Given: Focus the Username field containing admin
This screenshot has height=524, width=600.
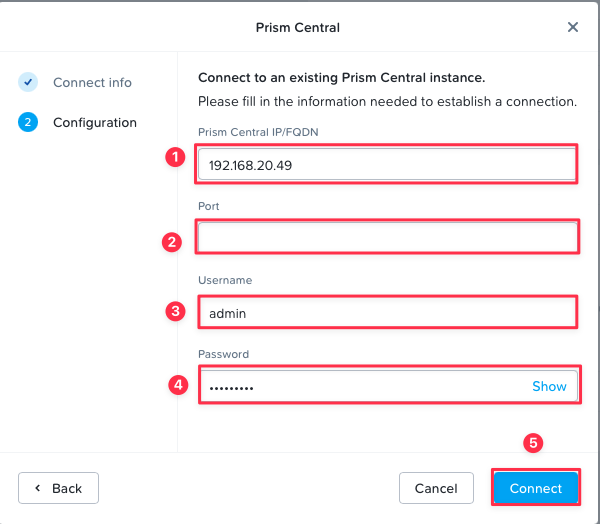Looking at the screenshot, I should pyautogui.click(x=388, y=312).
